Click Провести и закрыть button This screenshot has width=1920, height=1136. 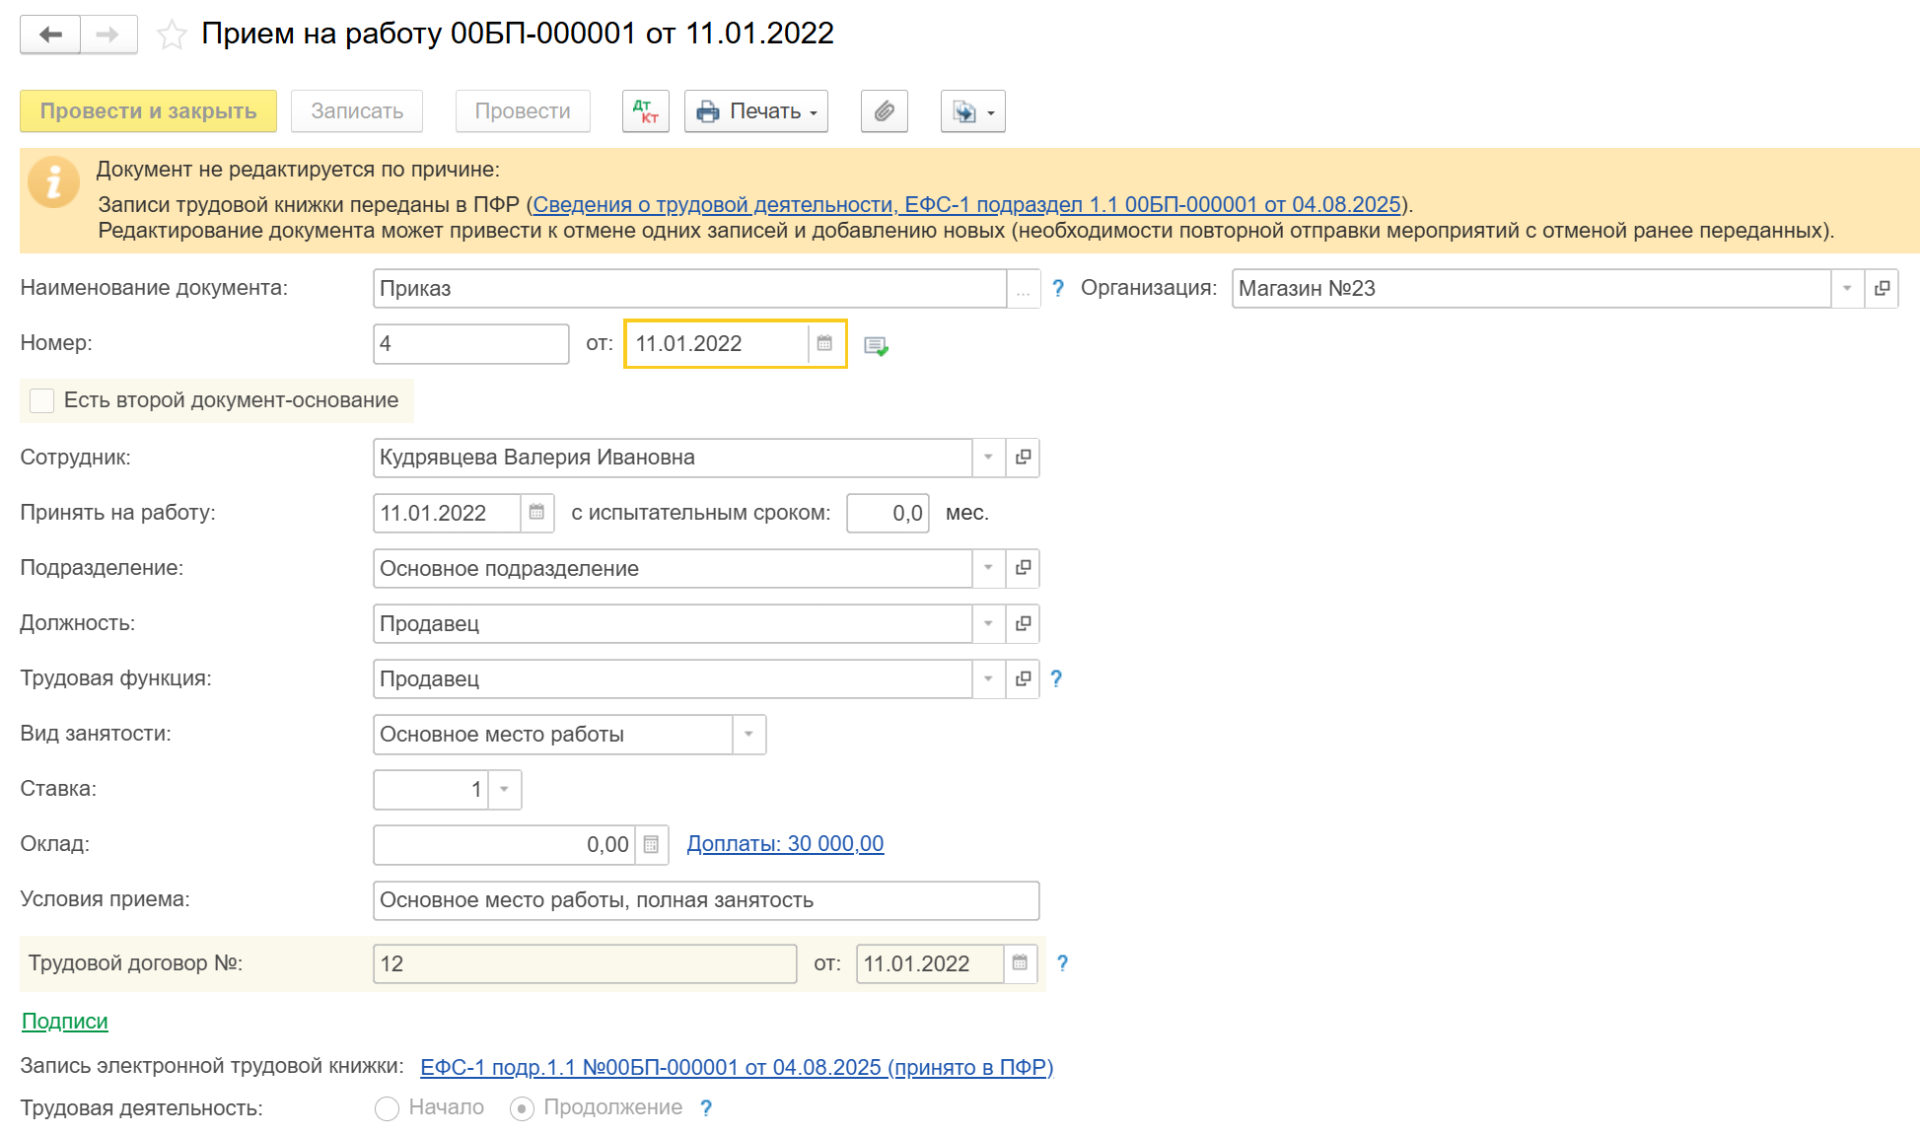coord(148,111)
